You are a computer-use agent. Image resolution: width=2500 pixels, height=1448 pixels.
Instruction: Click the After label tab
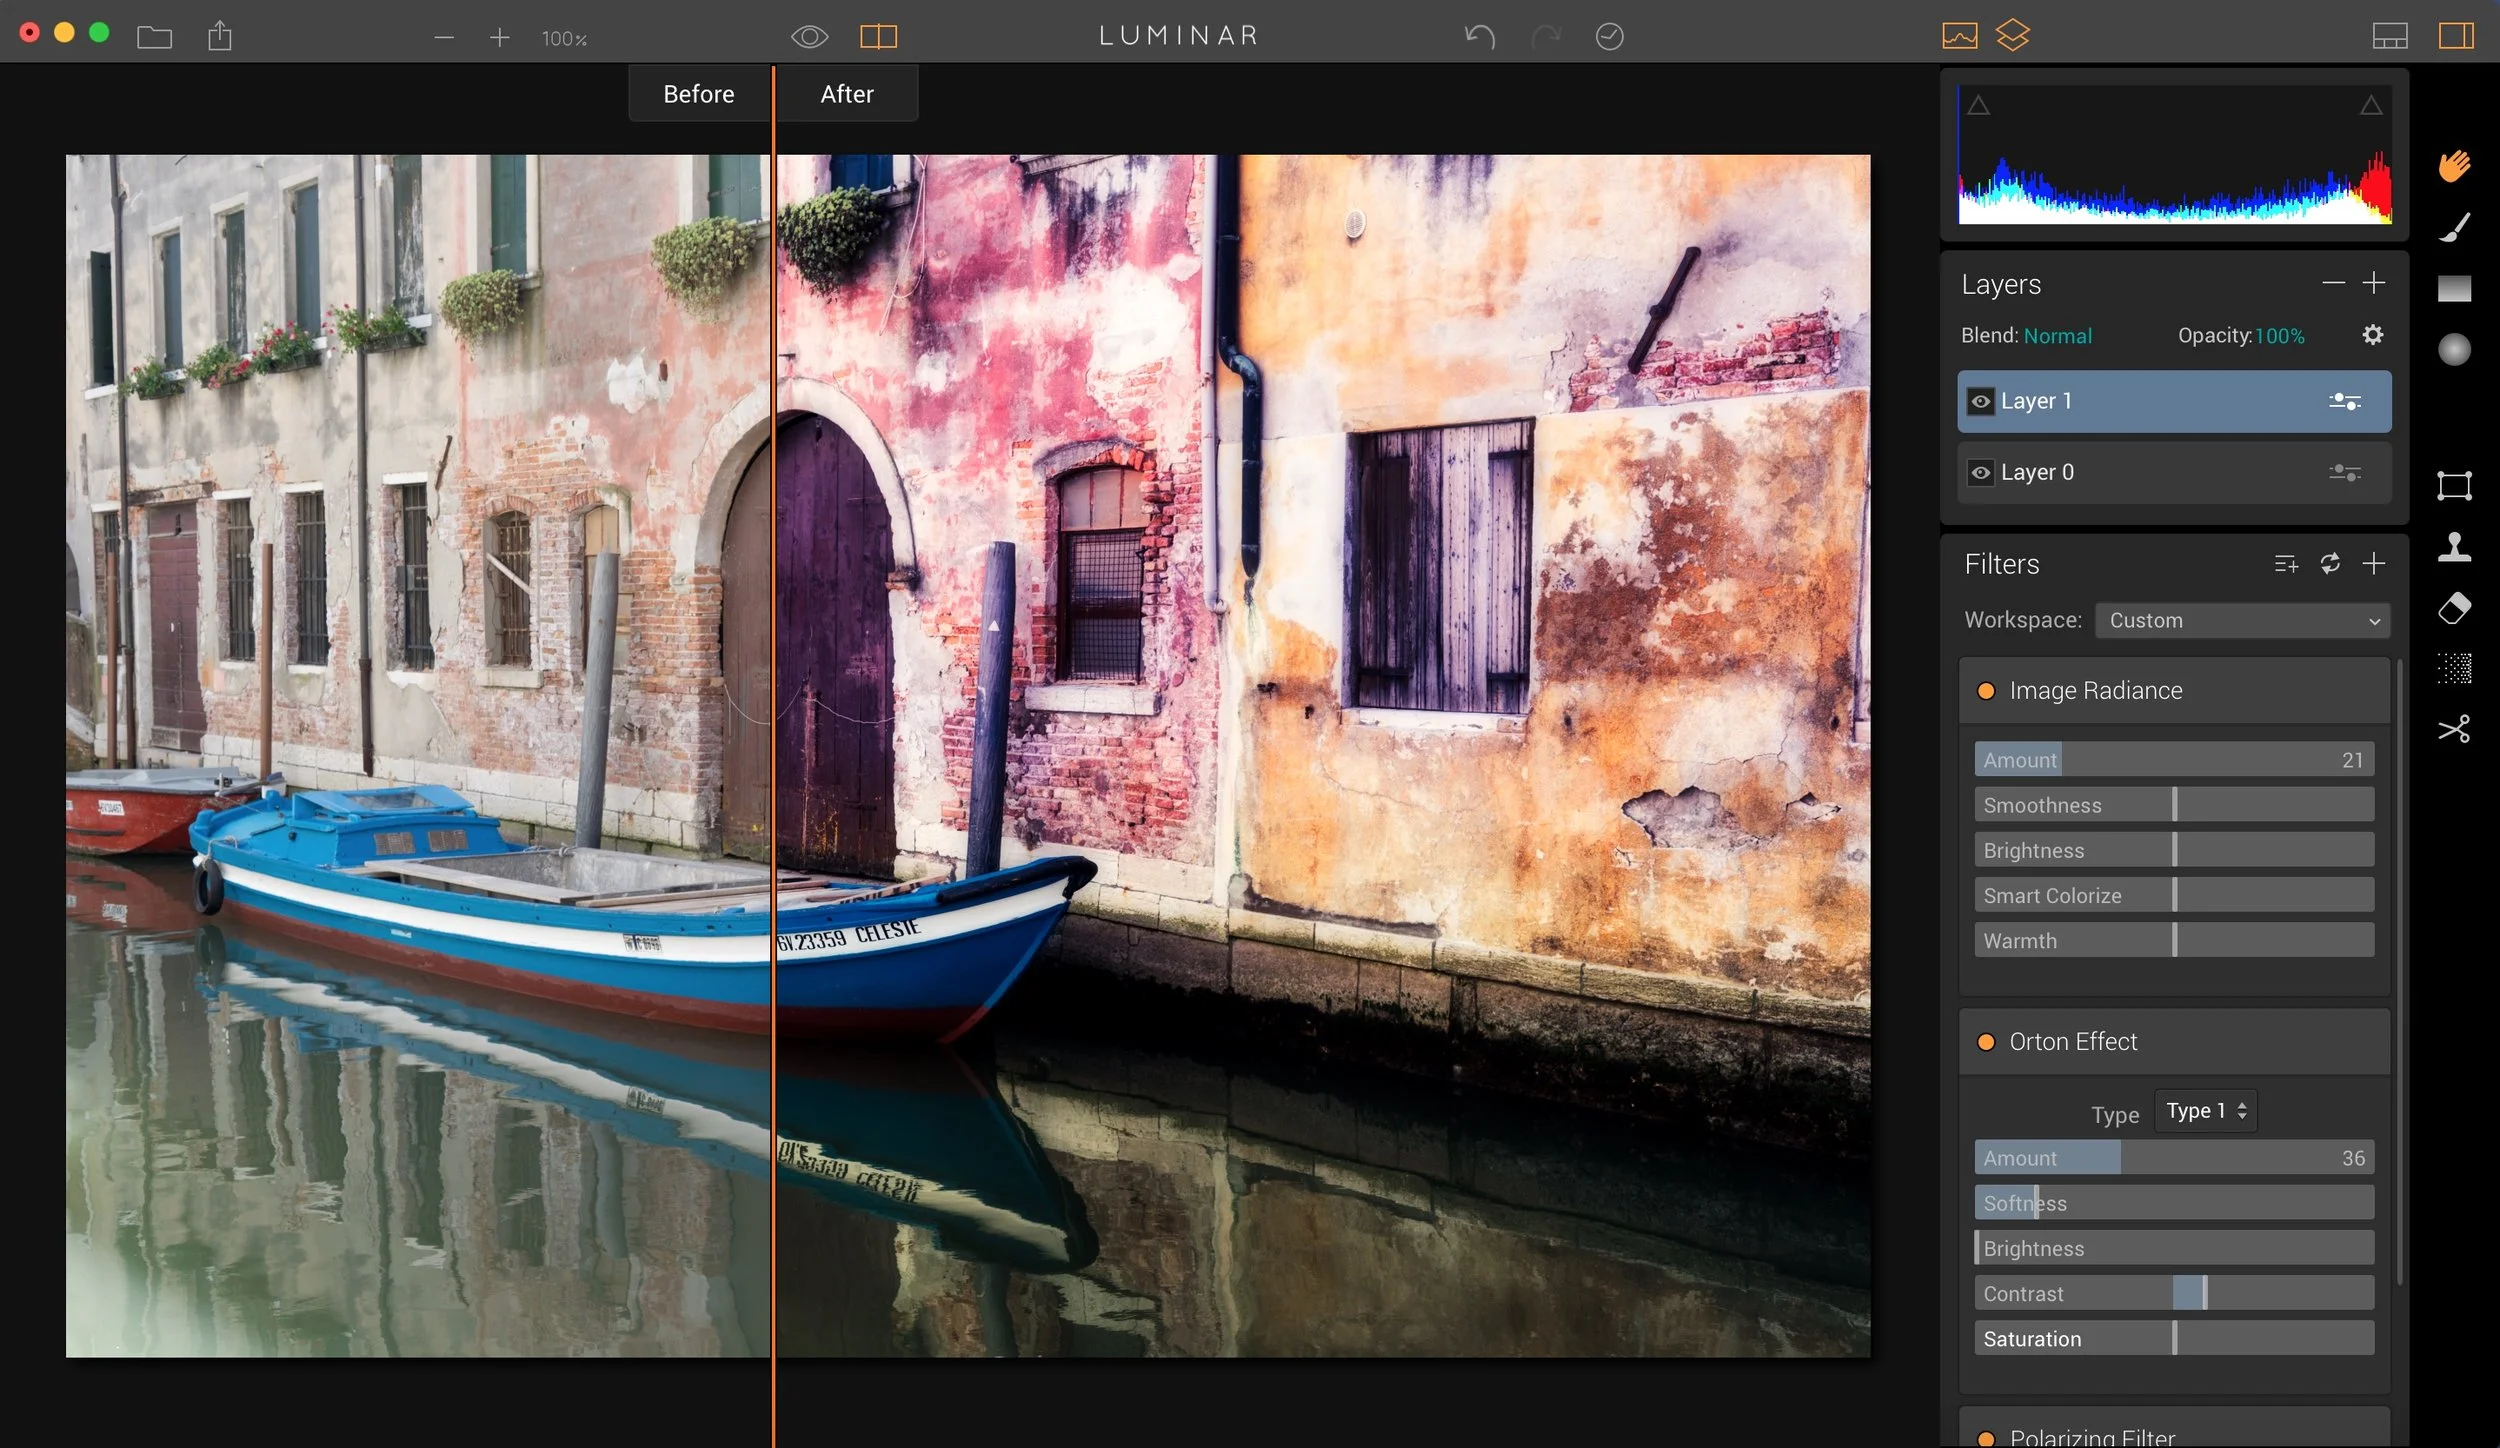pos(847,94)
